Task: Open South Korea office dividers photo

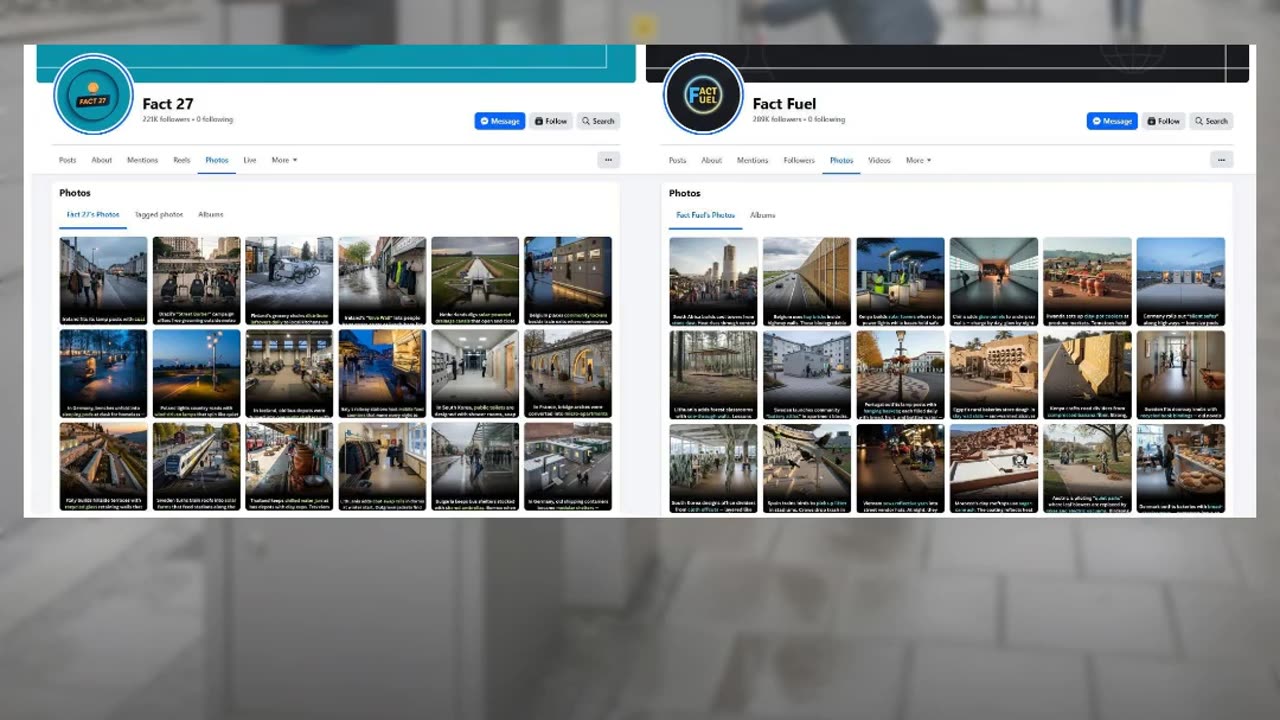Action: [713, 468]
